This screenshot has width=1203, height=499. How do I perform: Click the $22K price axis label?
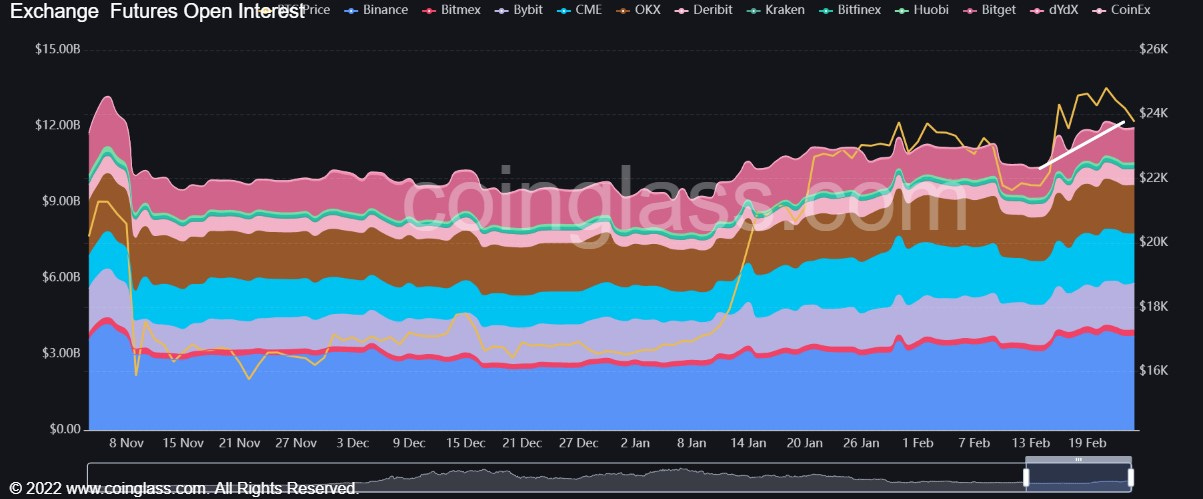tap(1153, 177)
